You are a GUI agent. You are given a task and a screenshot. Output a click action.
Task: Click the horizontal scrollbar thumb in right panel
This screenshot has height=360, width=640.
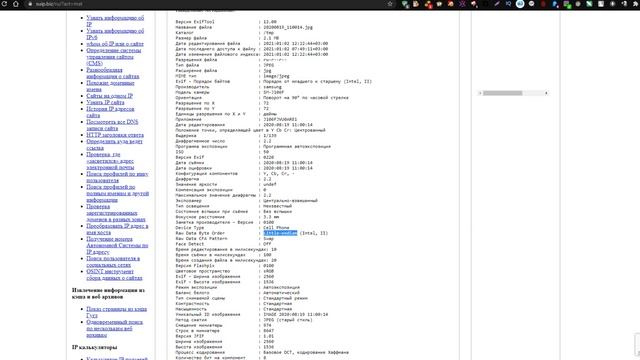click(x=502, y=93)
